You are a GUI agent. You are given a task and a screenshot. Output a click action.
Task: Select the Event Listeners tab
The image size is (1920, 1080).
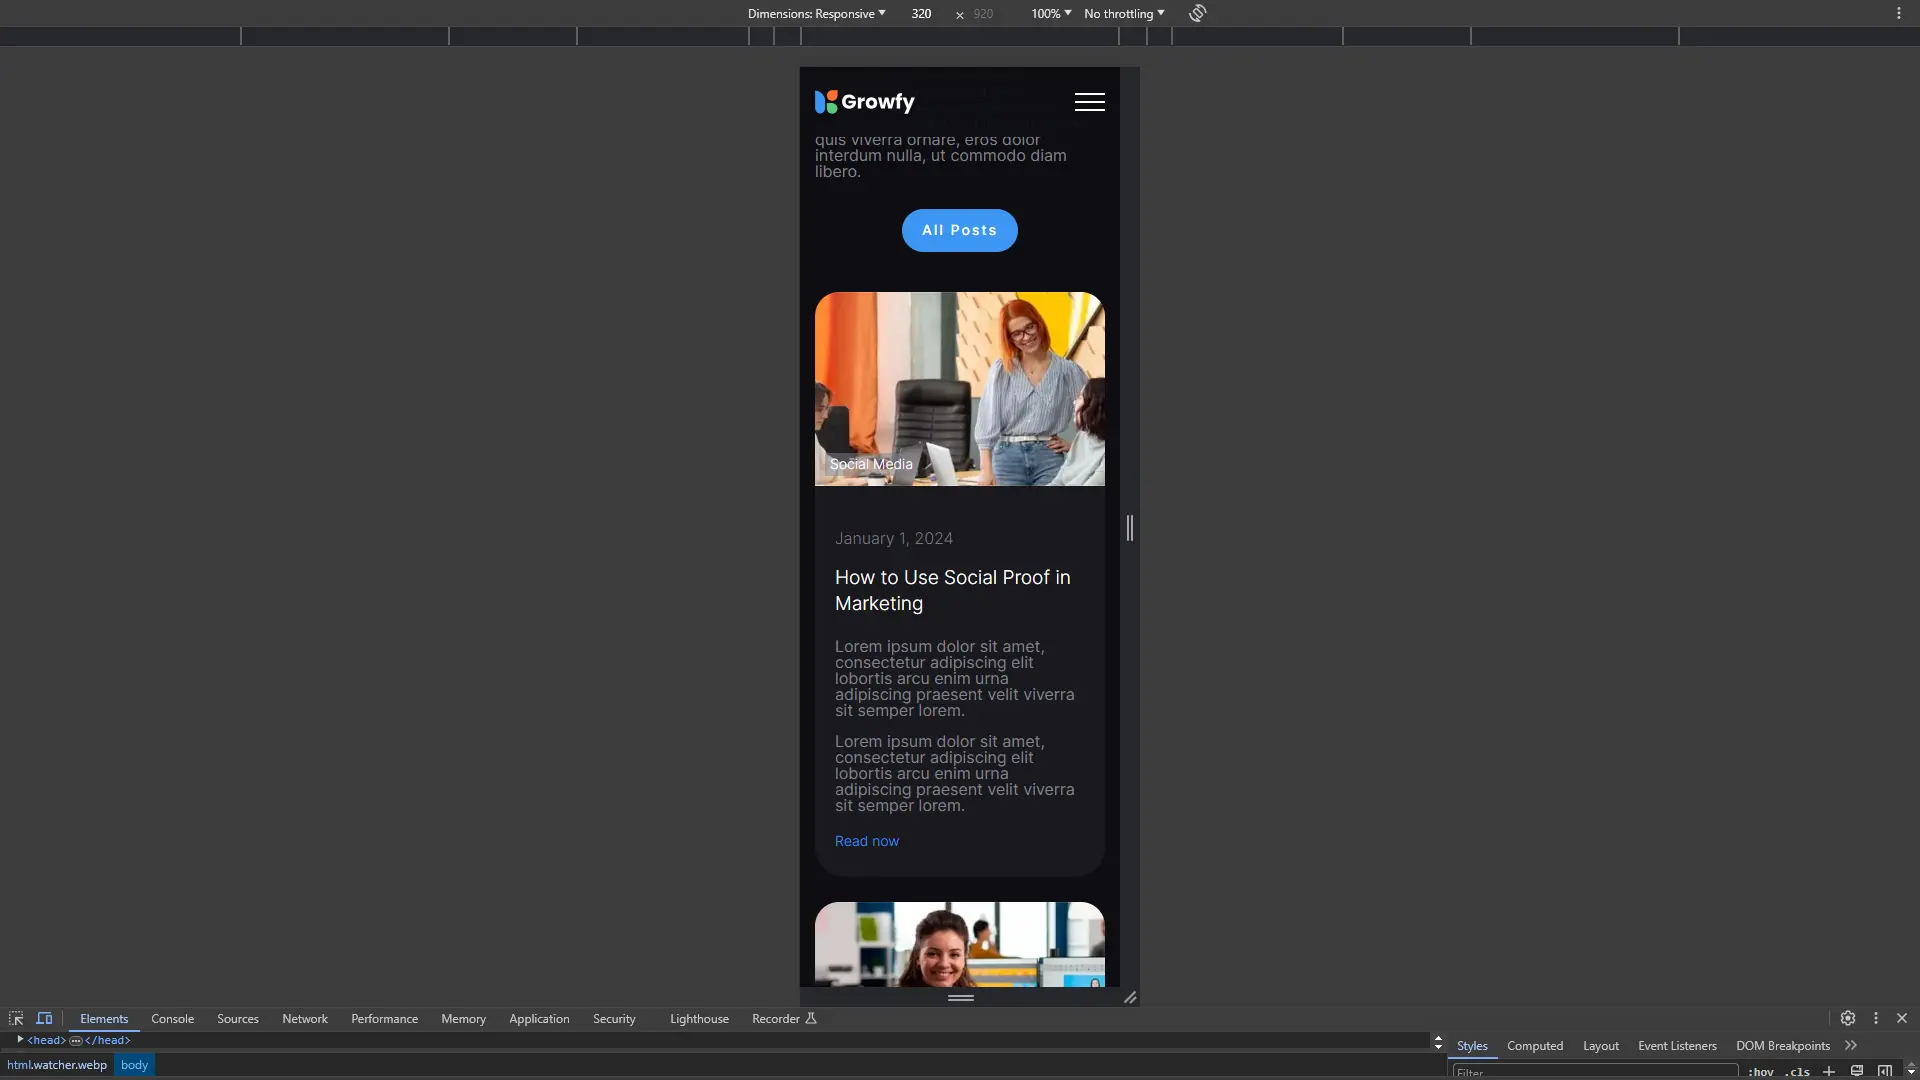point(1677,1045)
